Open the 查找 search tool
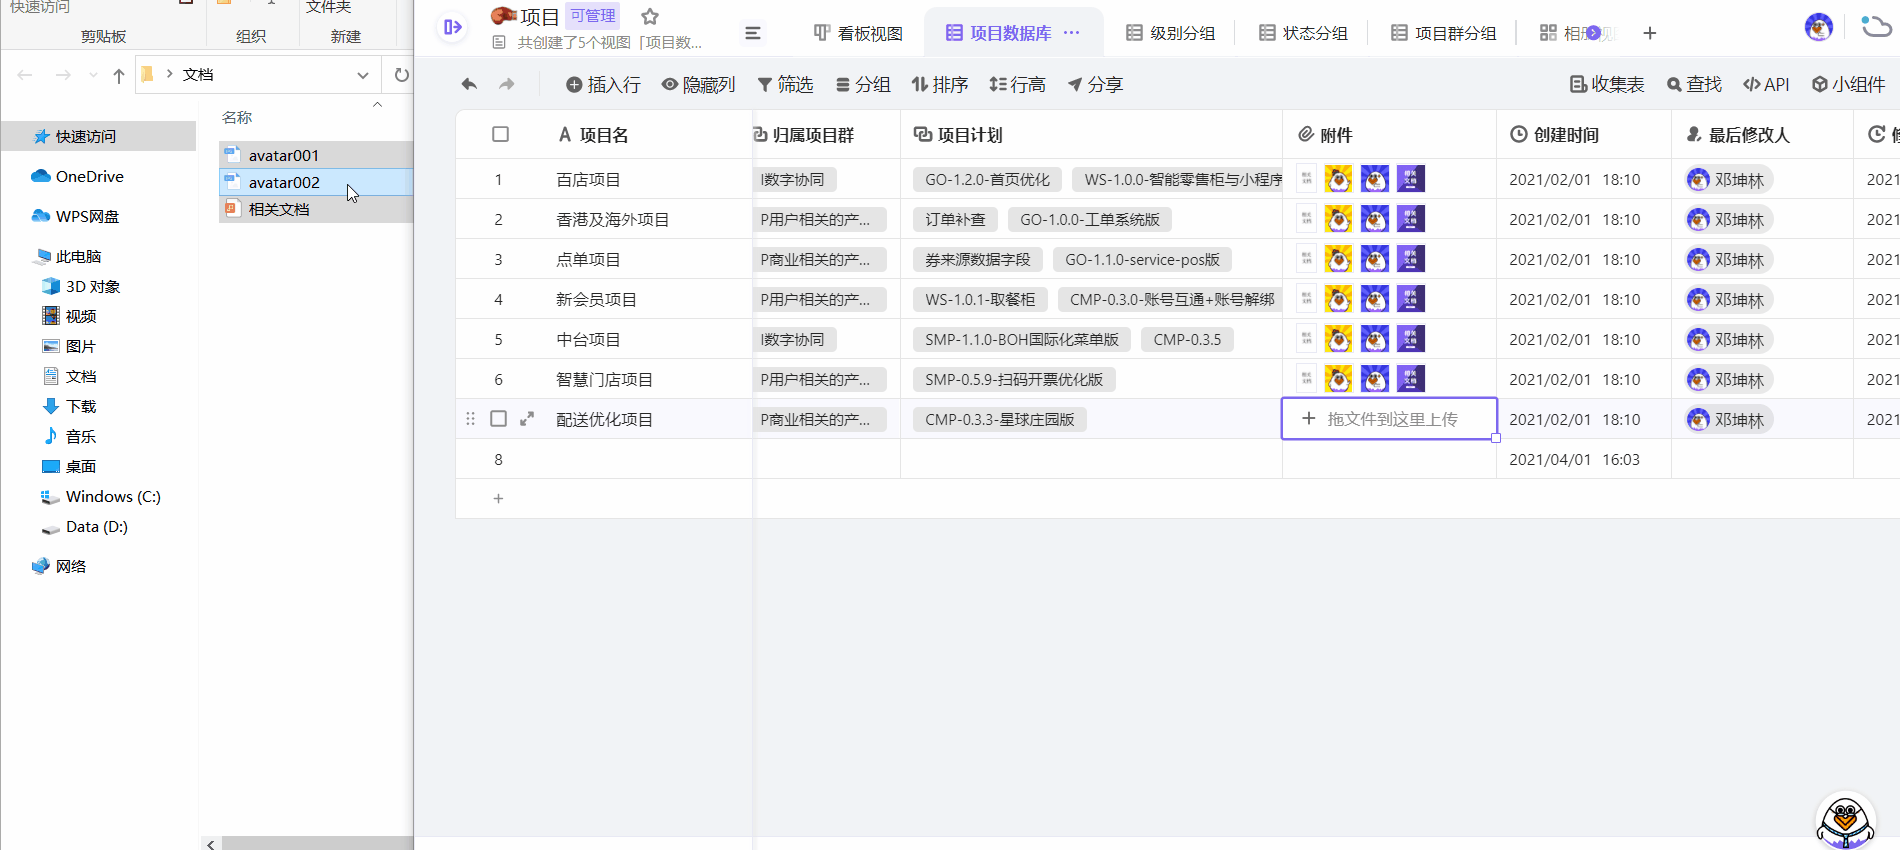Viewport: 1900px width, 850px height. coord(1694,85)
